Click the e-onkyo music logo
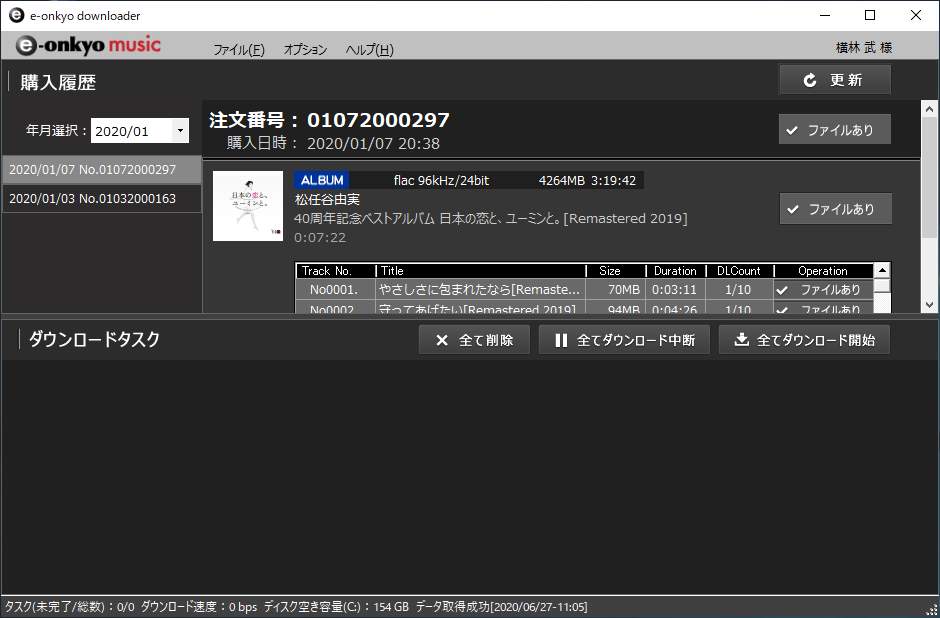The width and height of the screenshot is (940, 618). 88,45
